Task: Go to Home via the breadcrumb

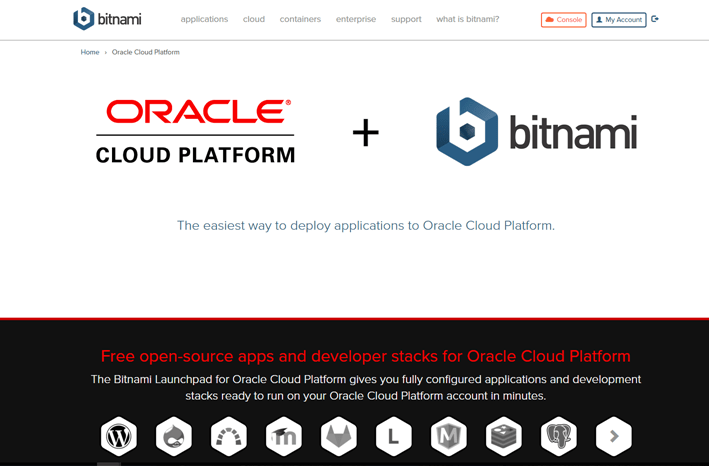Action: pyautogui.click(x=90, y=52)
